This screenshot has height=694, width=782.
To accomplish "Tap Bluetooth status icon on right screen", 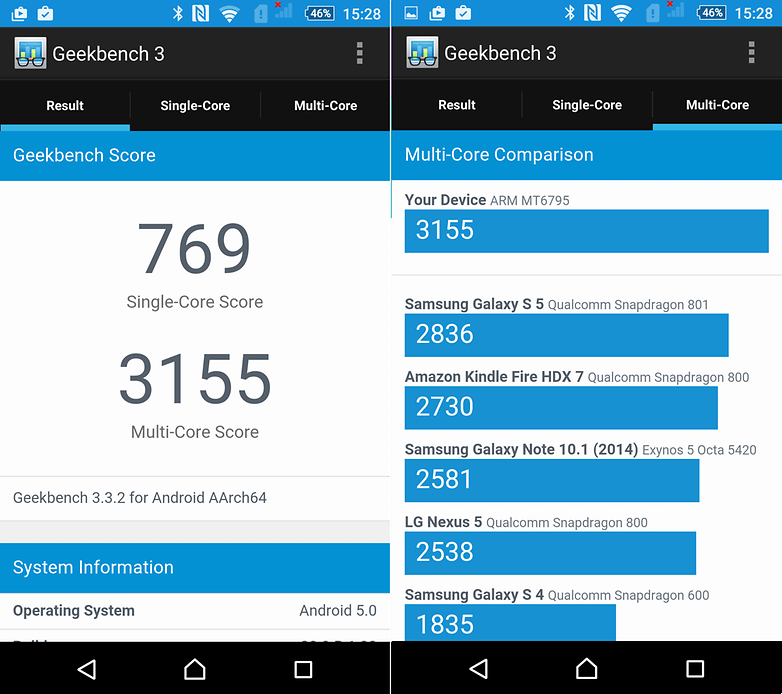I will [570, 13].
